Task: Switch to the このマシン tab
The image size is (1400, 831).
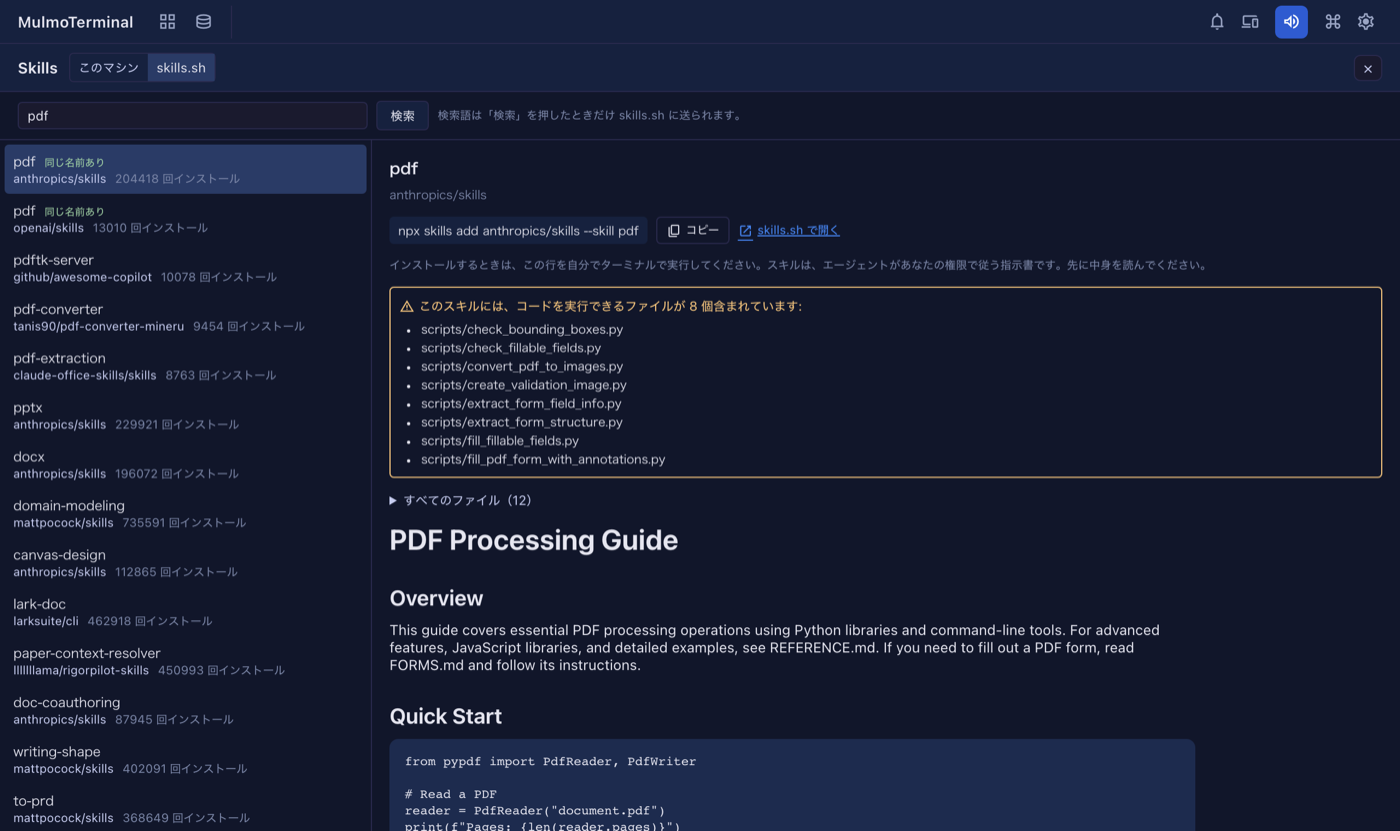Action: point(109,68)
